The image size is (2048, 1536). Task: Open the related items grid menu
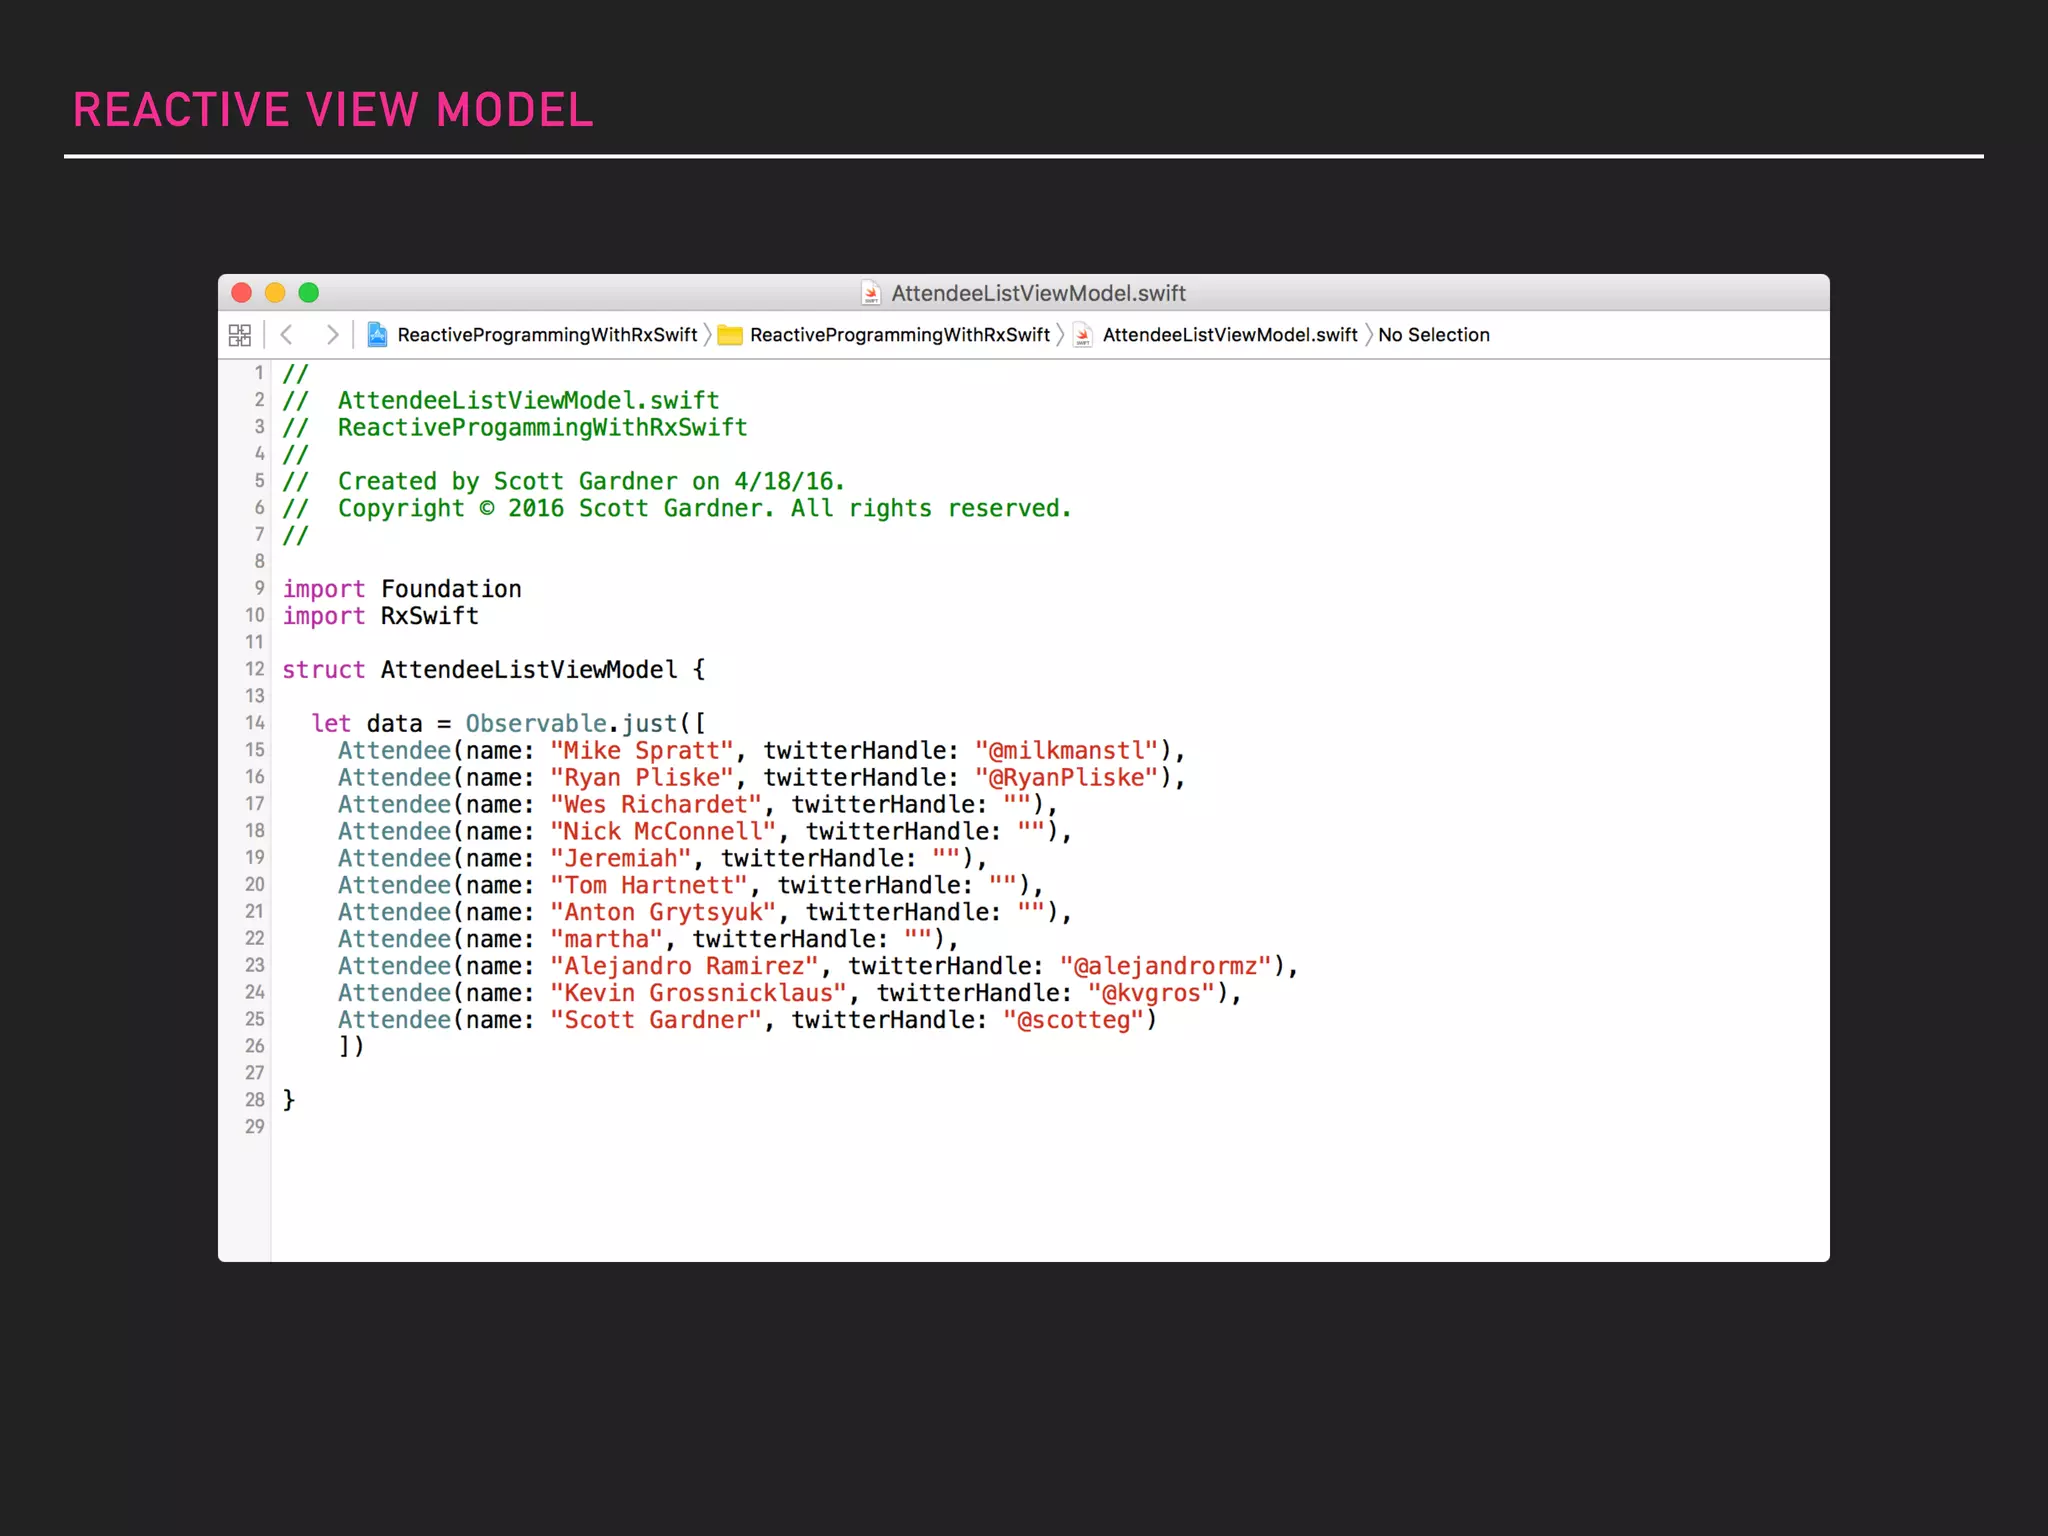click(x=240, y=335)
